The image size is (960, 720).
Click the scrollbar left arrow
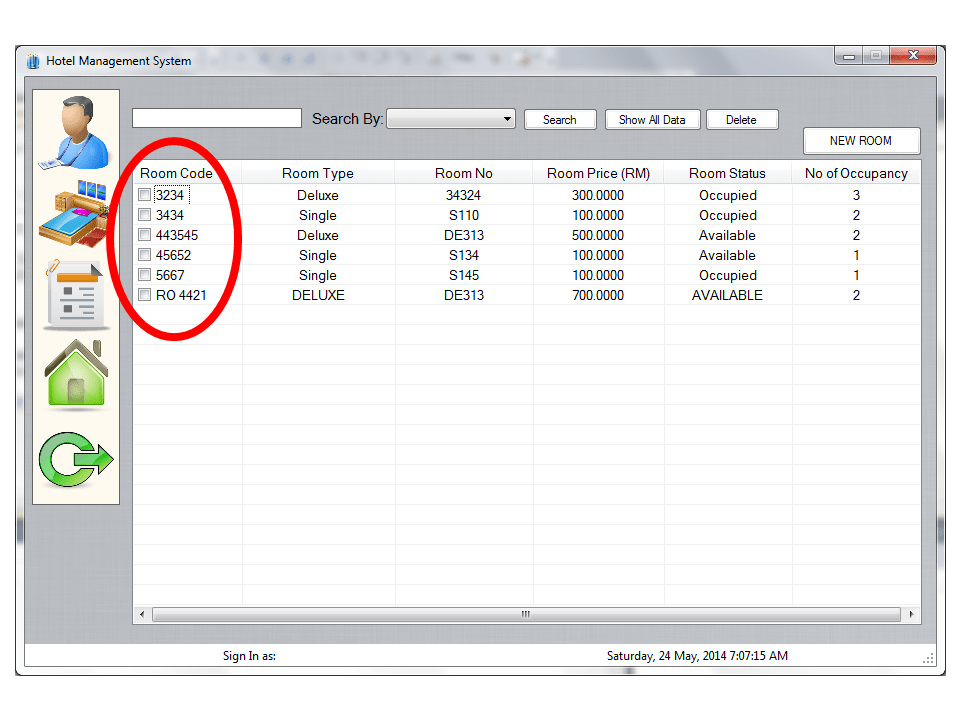[x=142, y=614]
